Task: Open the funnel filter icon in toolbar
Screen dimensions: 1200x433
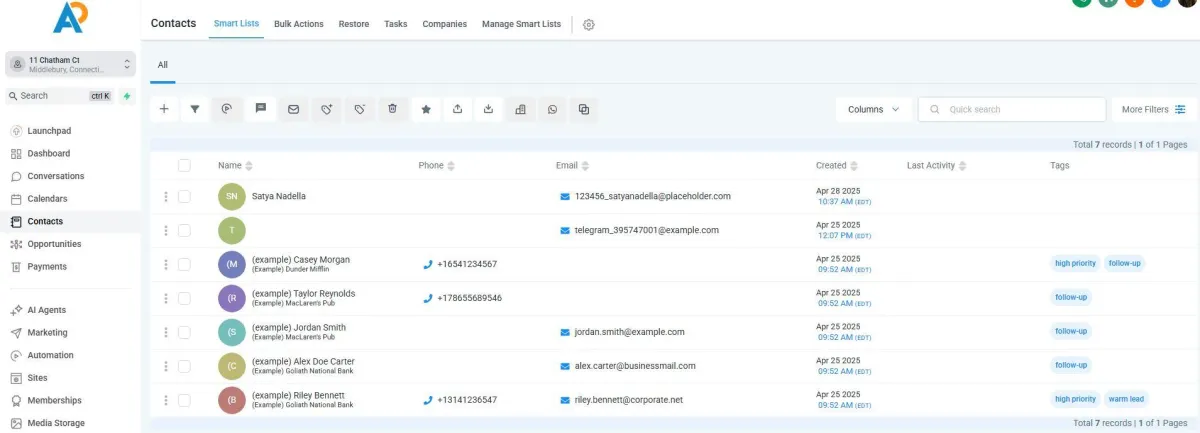Action: click(x=195, y=110)
